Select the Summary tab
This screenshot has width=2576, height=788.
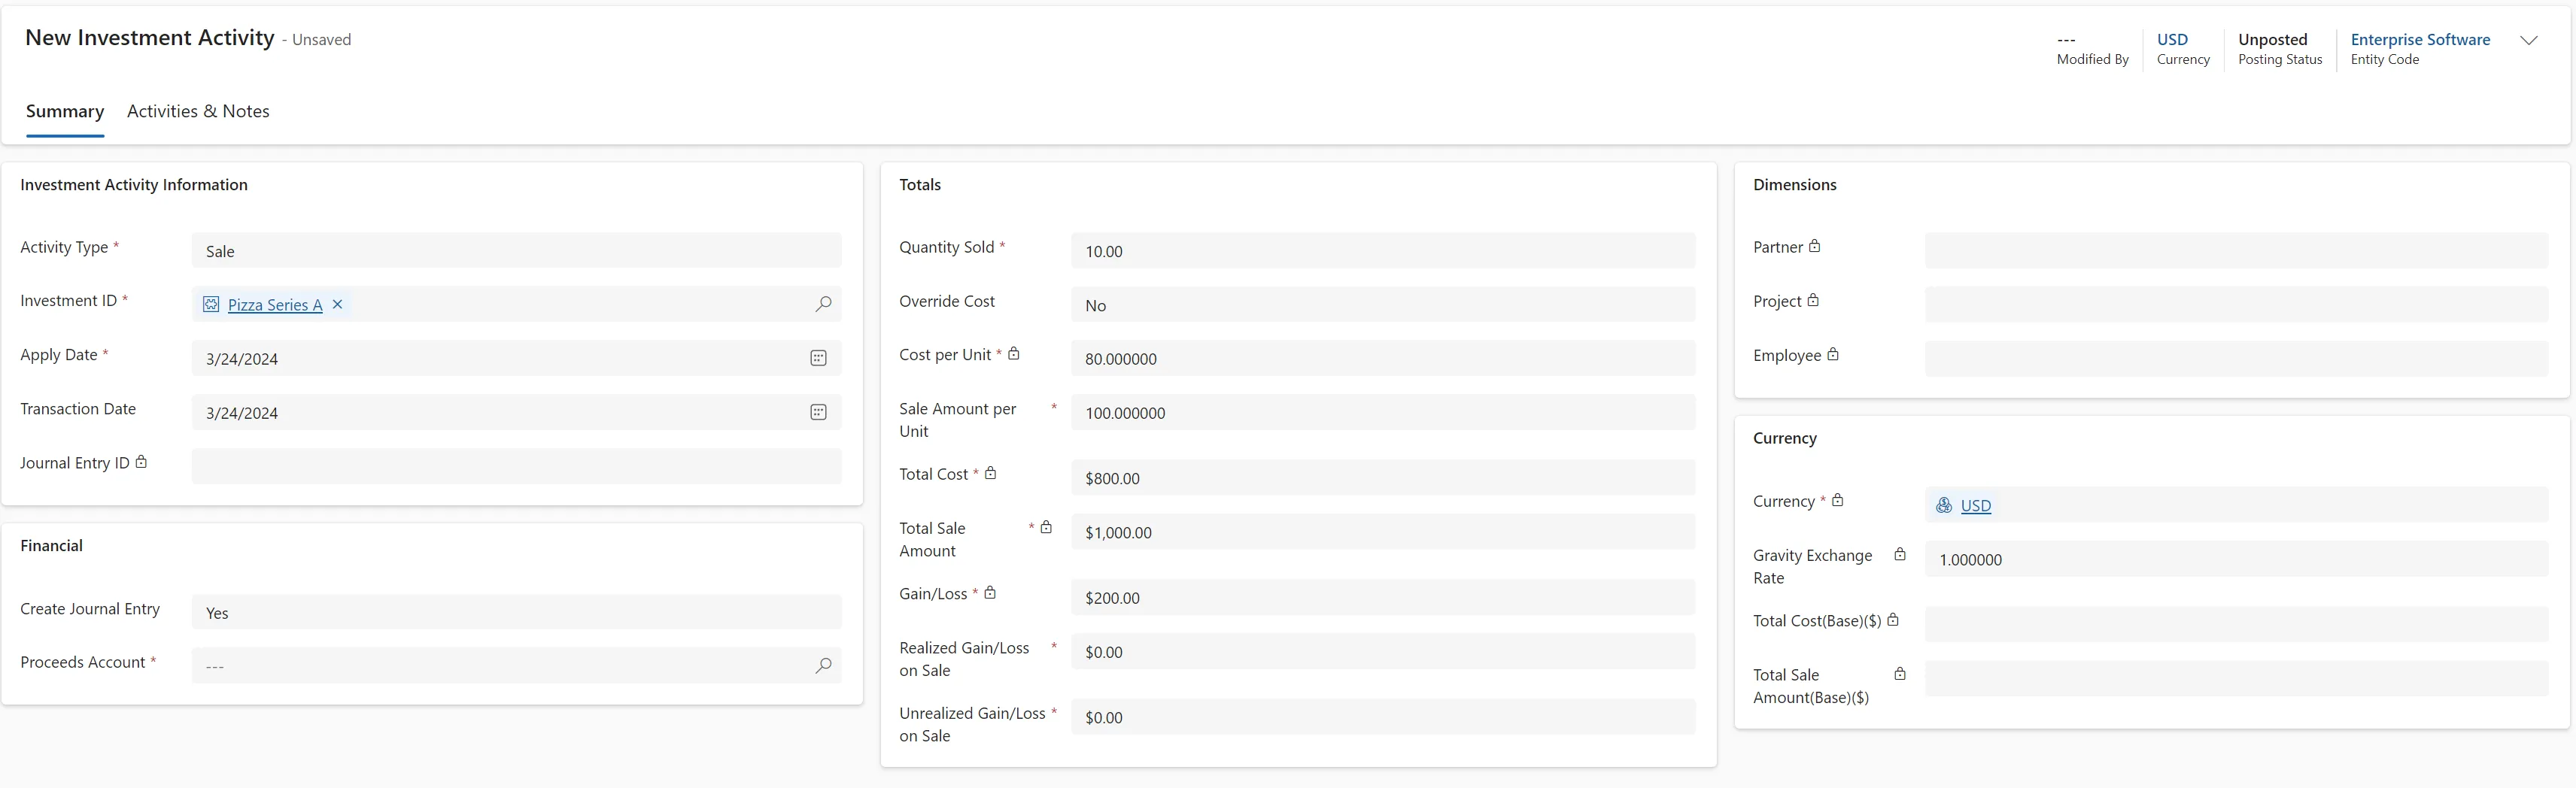pos(65,111)
